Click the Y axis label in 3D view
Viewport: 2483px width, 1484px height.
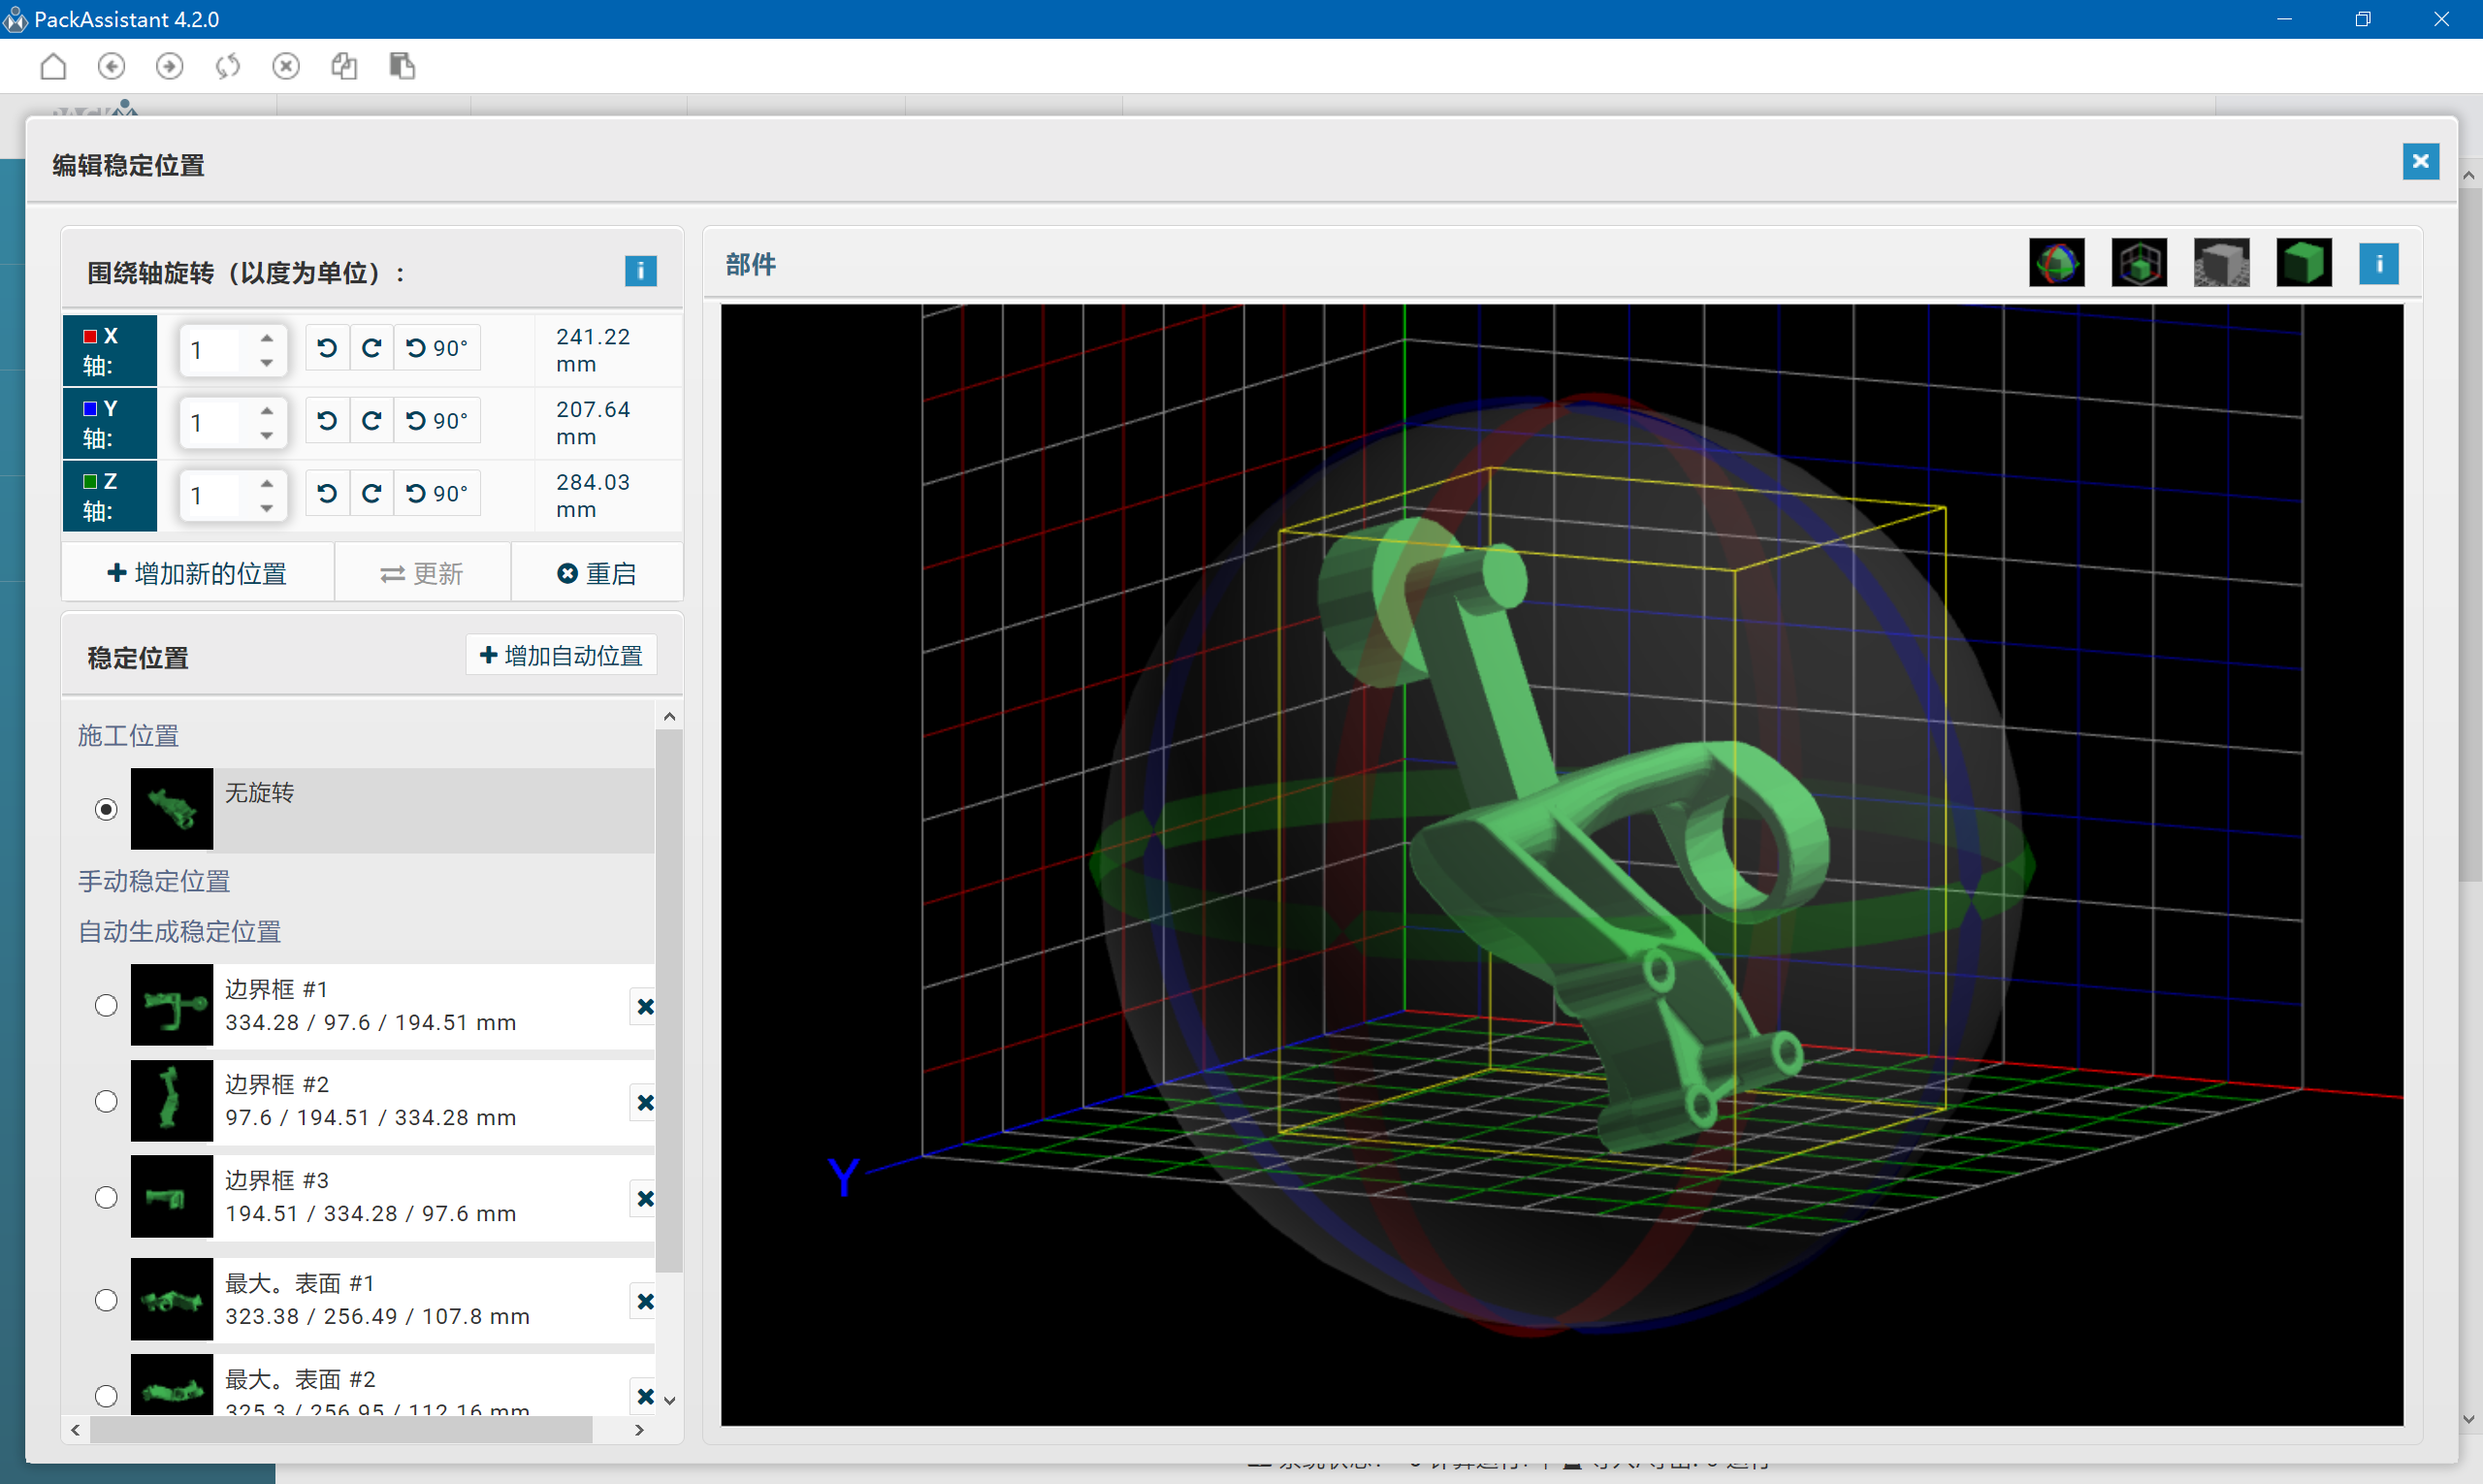844,1177
